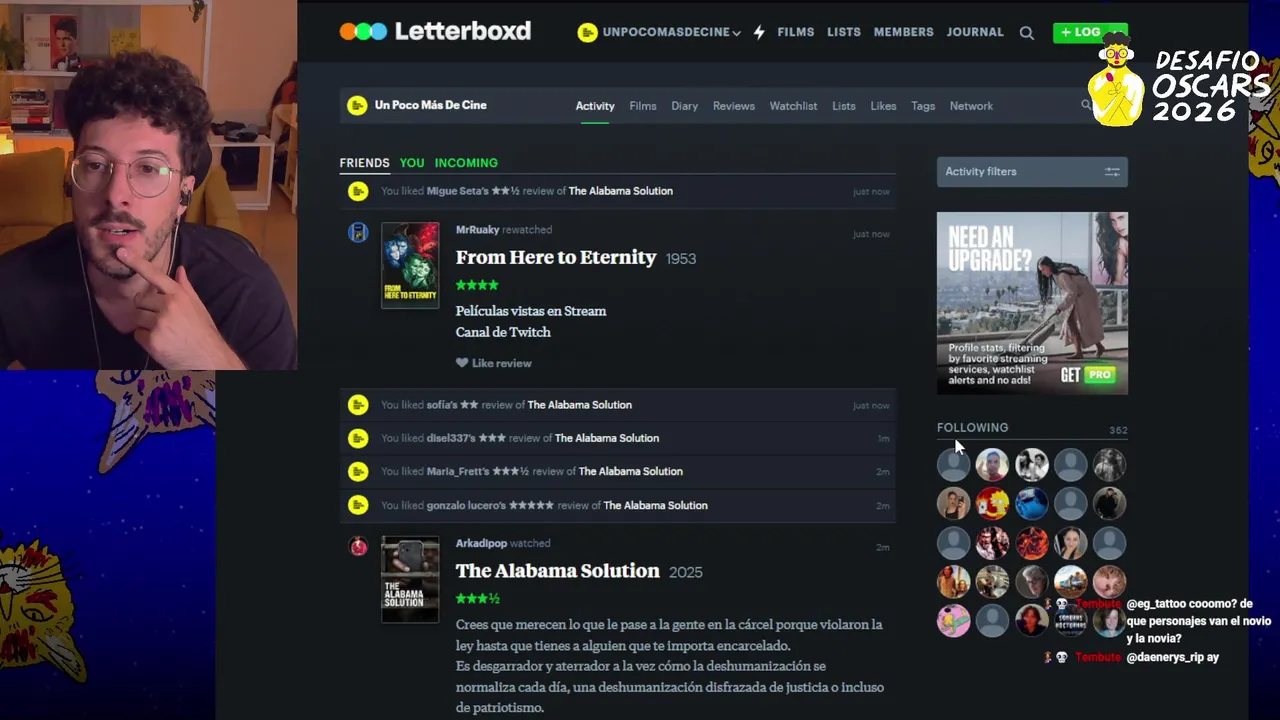Image resolution: width=1280 pixels, height=720 pixels.
Task: Click the search magnifier in header
Action: pyautogui.click(x=1027, y=33)
